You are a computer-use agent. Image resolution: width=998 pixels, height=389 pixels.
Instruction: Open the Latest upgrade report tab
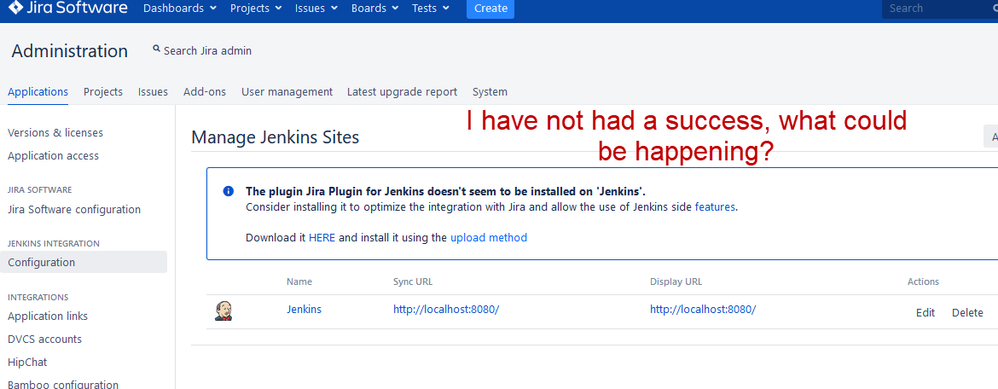(402, 92)
